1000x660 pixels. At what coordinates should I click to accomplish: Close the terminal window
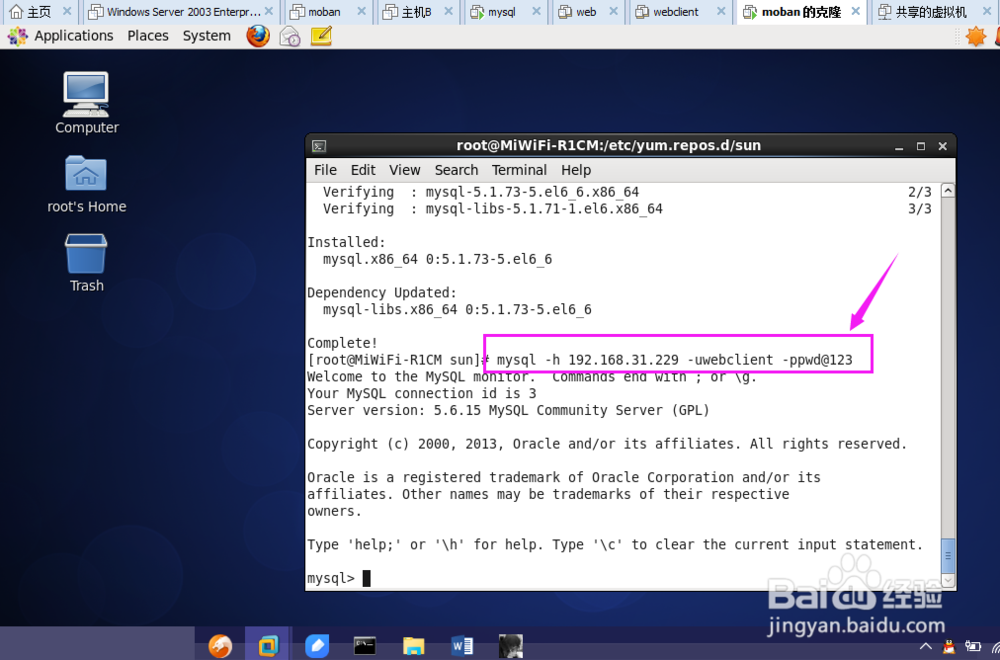coord(943,147)
